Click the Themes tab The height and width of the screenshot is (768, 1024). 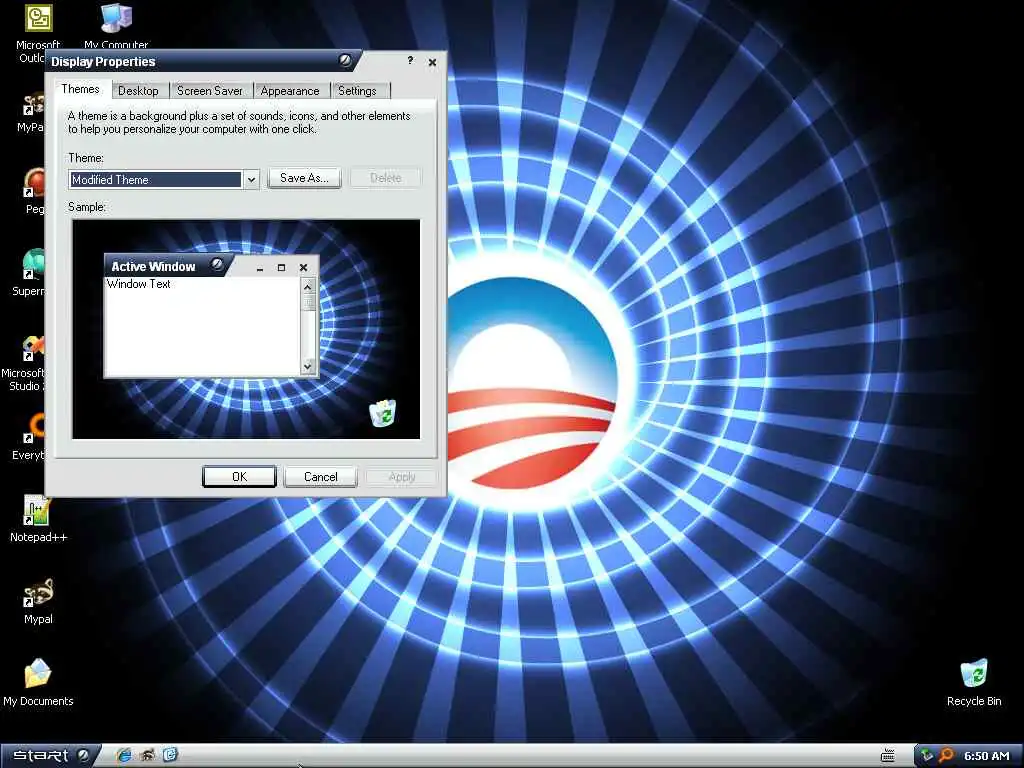click(x=81, y=89)
